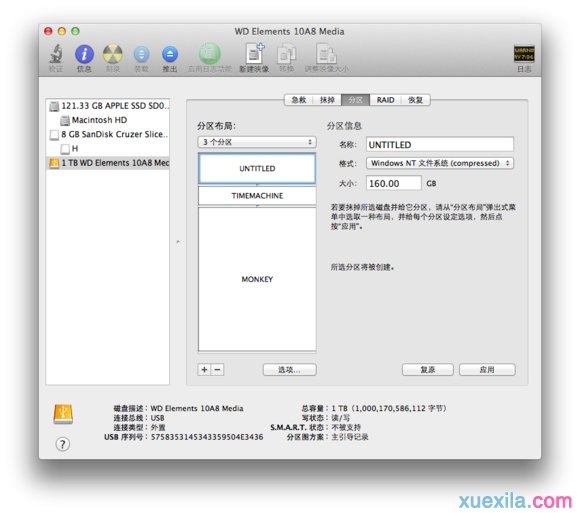Viewport: 580px width, 513px height.
Task: Click disk description 'WD Elements 10A8 Media'
Action: point(197,408)
